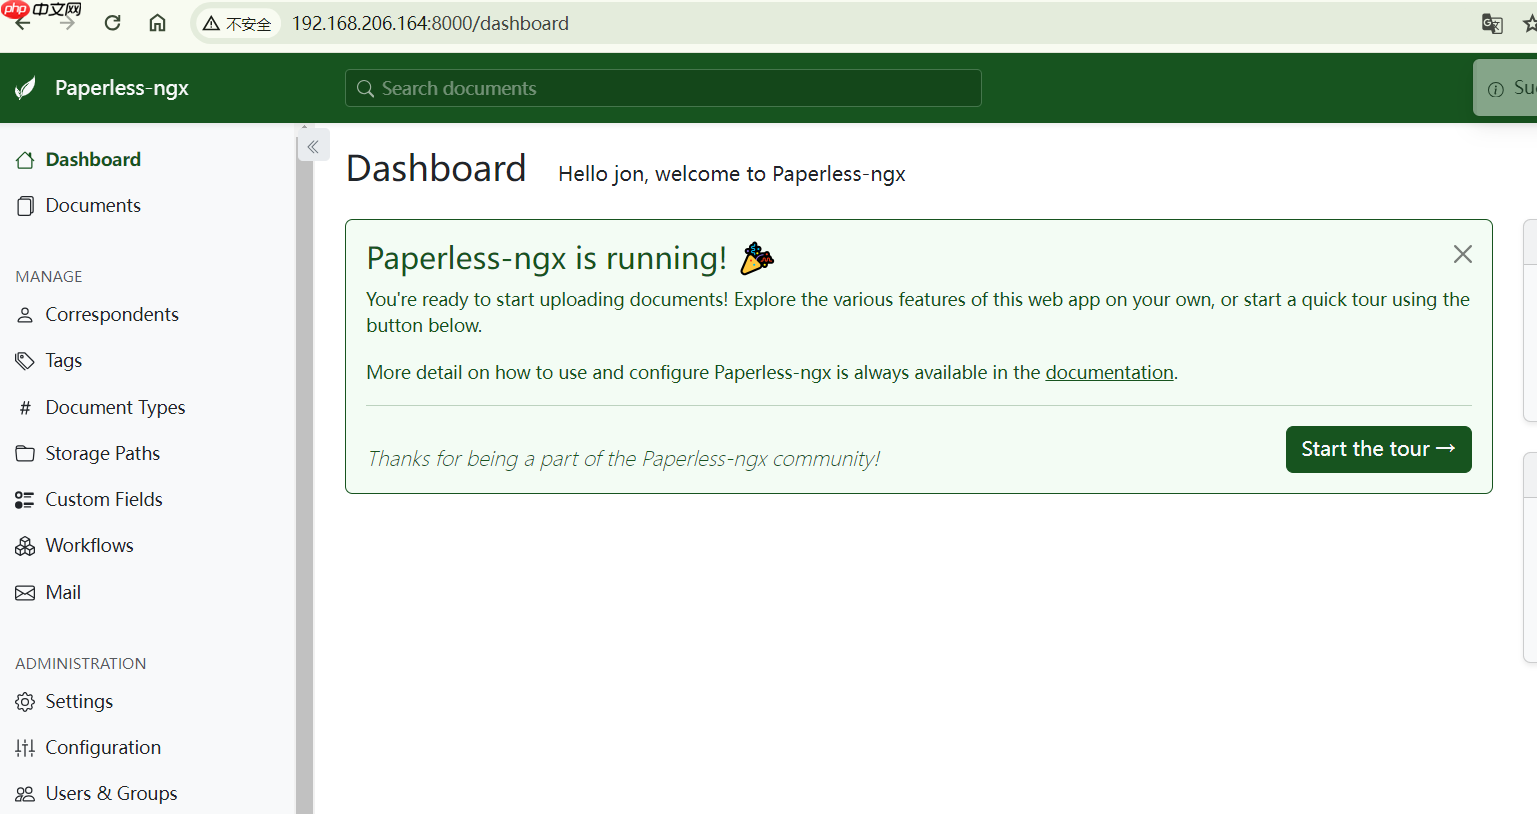Open Settings under Administration
The height and width of the screenshot is (814, 1537).
click(79, 702)
